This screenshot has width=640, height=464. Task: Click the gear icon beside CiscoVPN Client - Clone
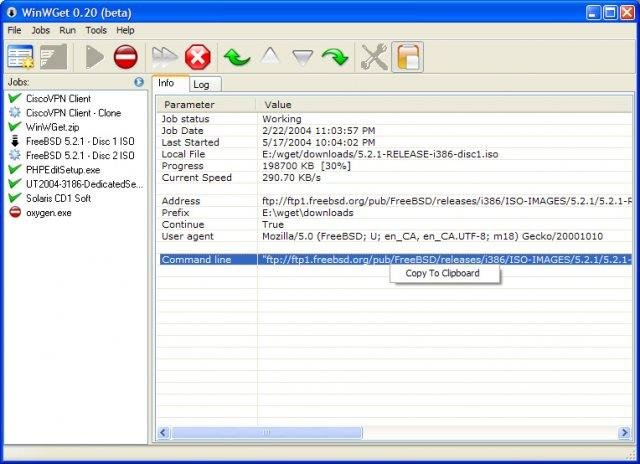click(15, 112)
